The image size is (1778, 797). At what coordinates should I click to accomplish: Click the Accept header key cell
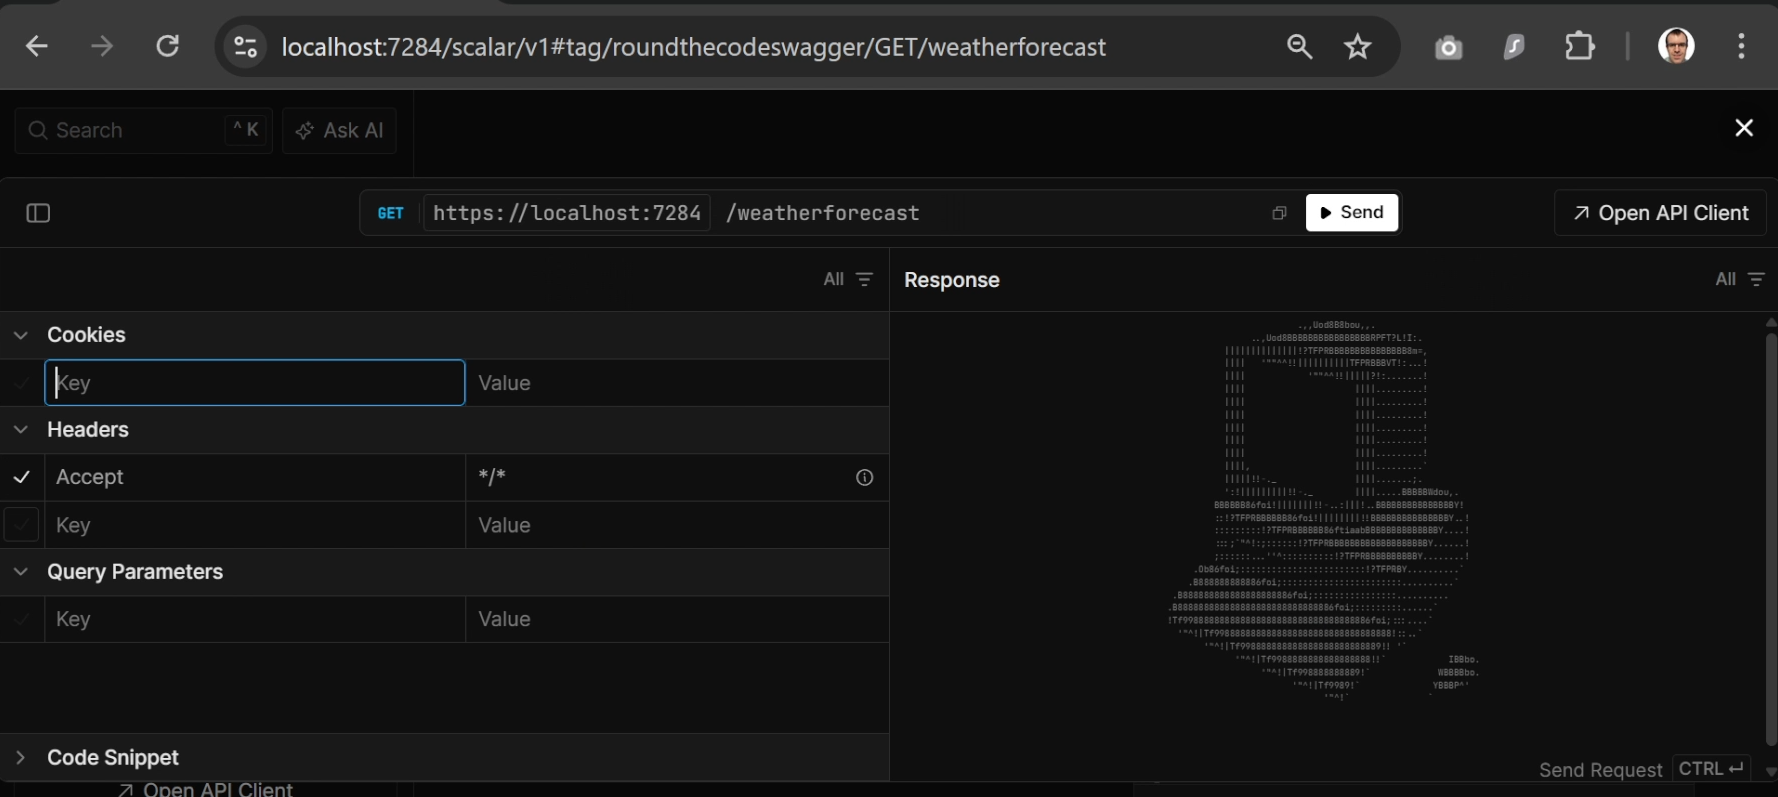[255, 478]
